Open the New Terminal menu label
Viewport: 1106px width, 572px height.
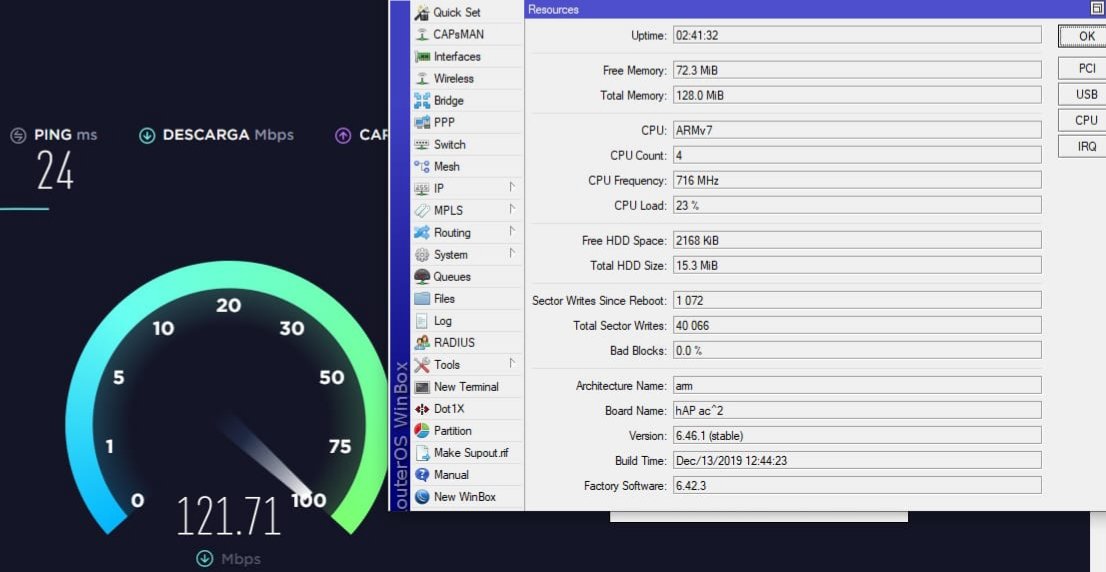pos(466,387)
